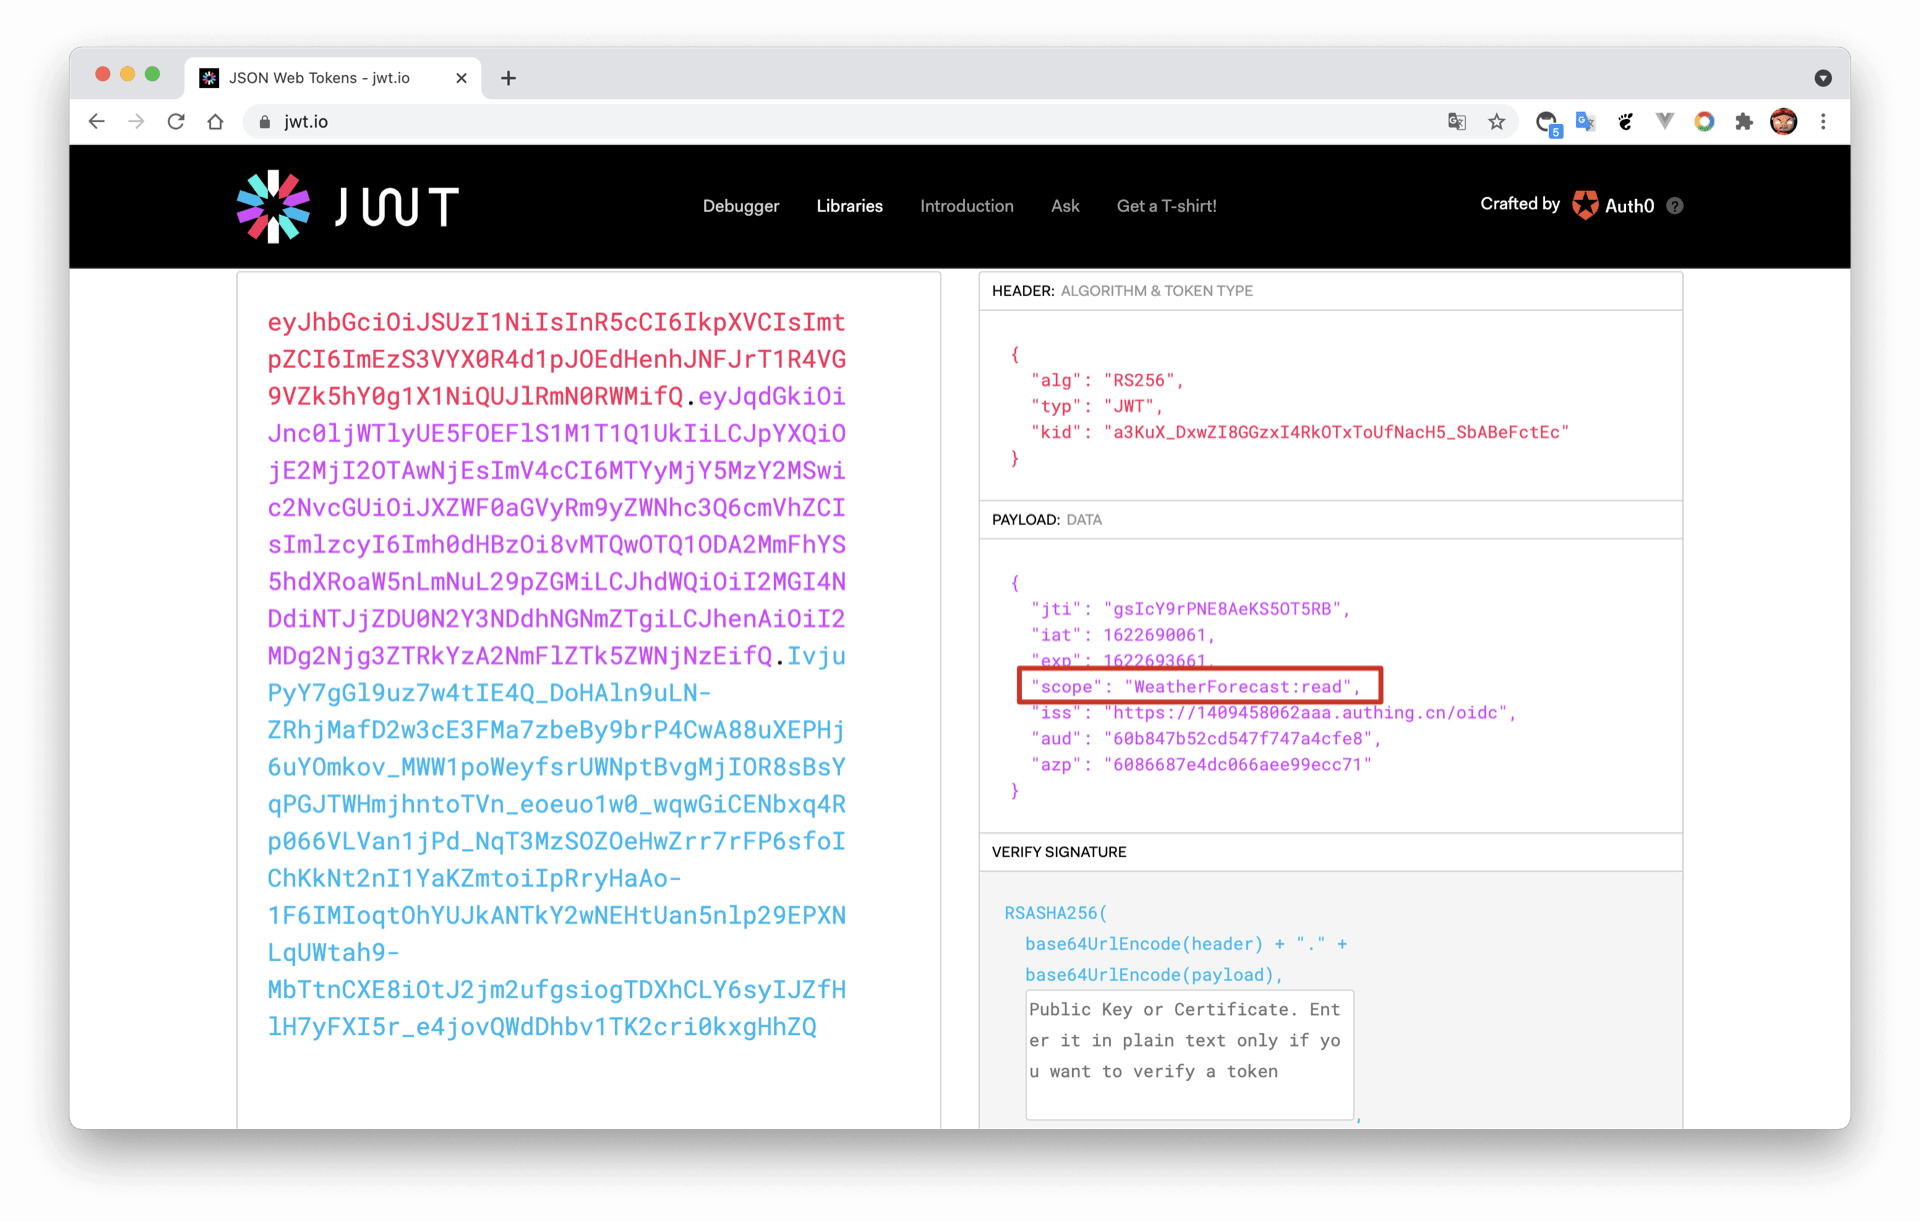Click the padlock beside the jwt.io URL
Viewport: 1920px width, 1221px height.
point(264,121)
